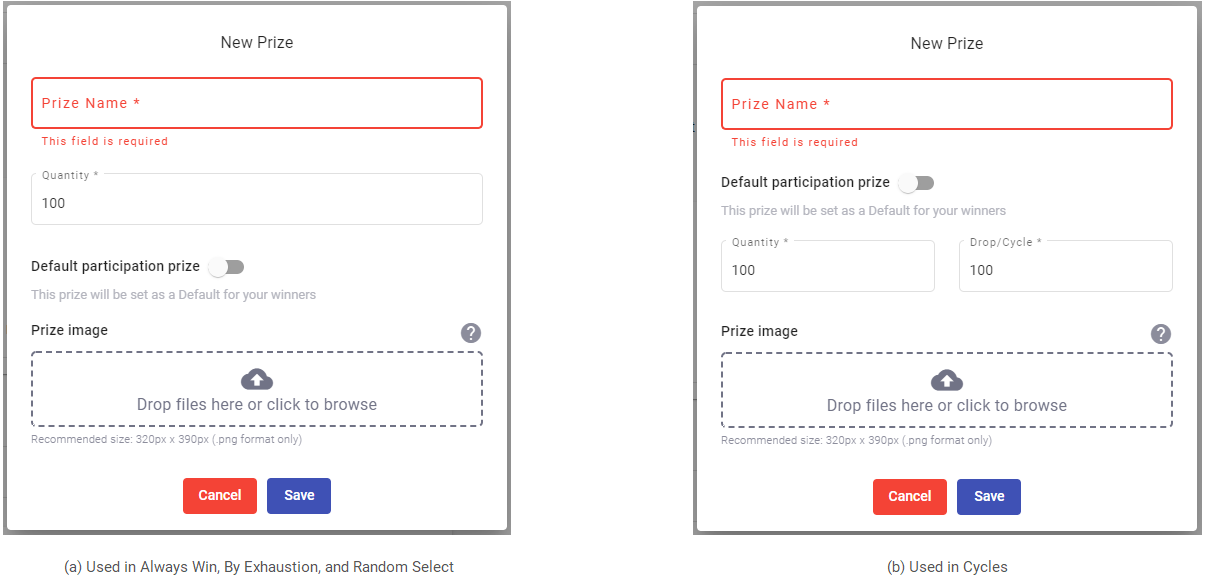The image size is (1207, 584).
Task: Enable Default participation prize in Cycles dialog
Action: [916, 182]
